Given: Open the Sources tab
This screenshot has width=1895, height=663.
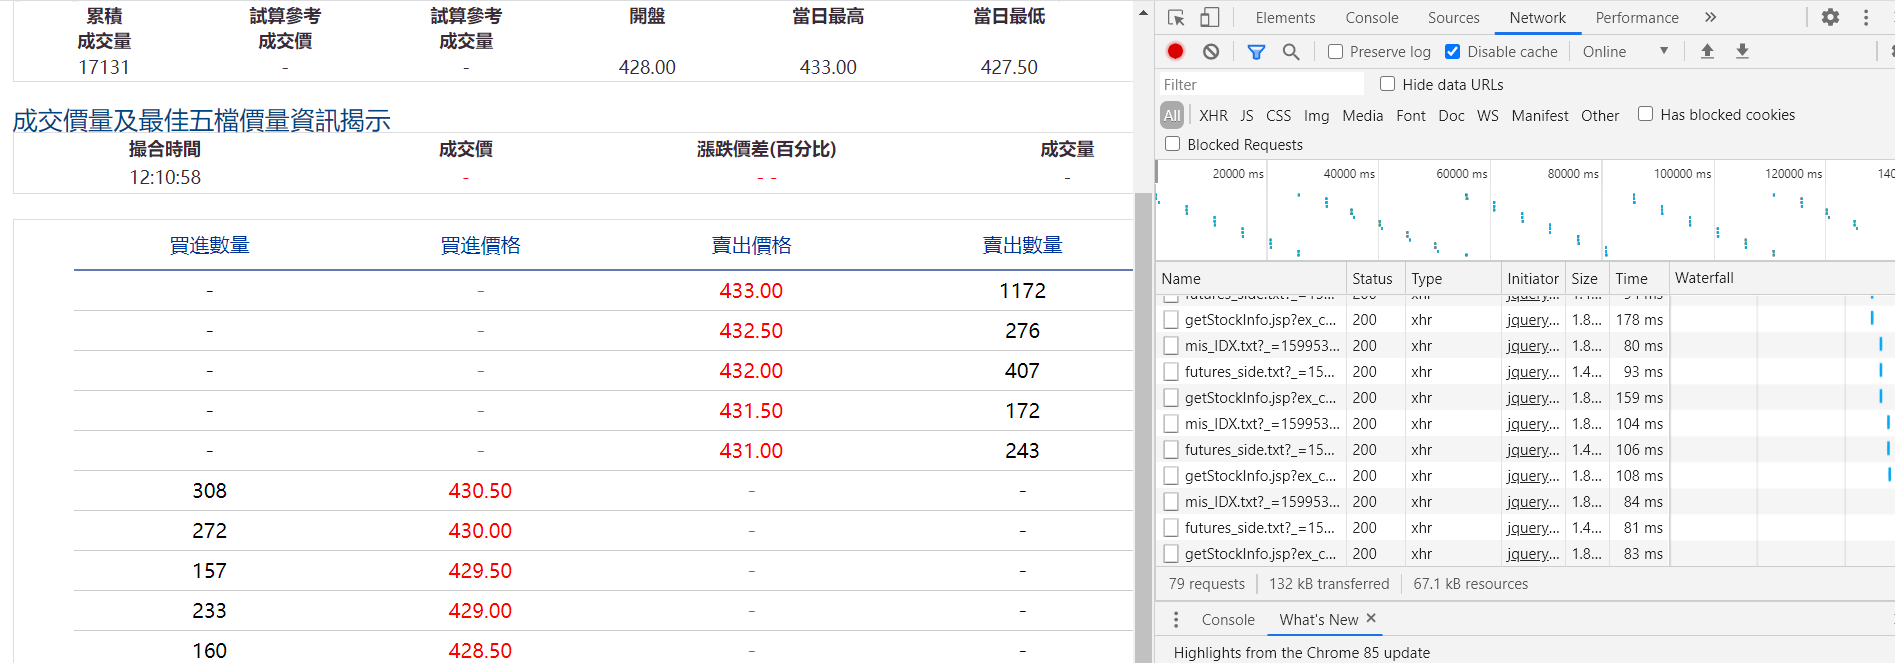Looking at the screenshot, I should pyautogui.click(x=1453, y=18).
